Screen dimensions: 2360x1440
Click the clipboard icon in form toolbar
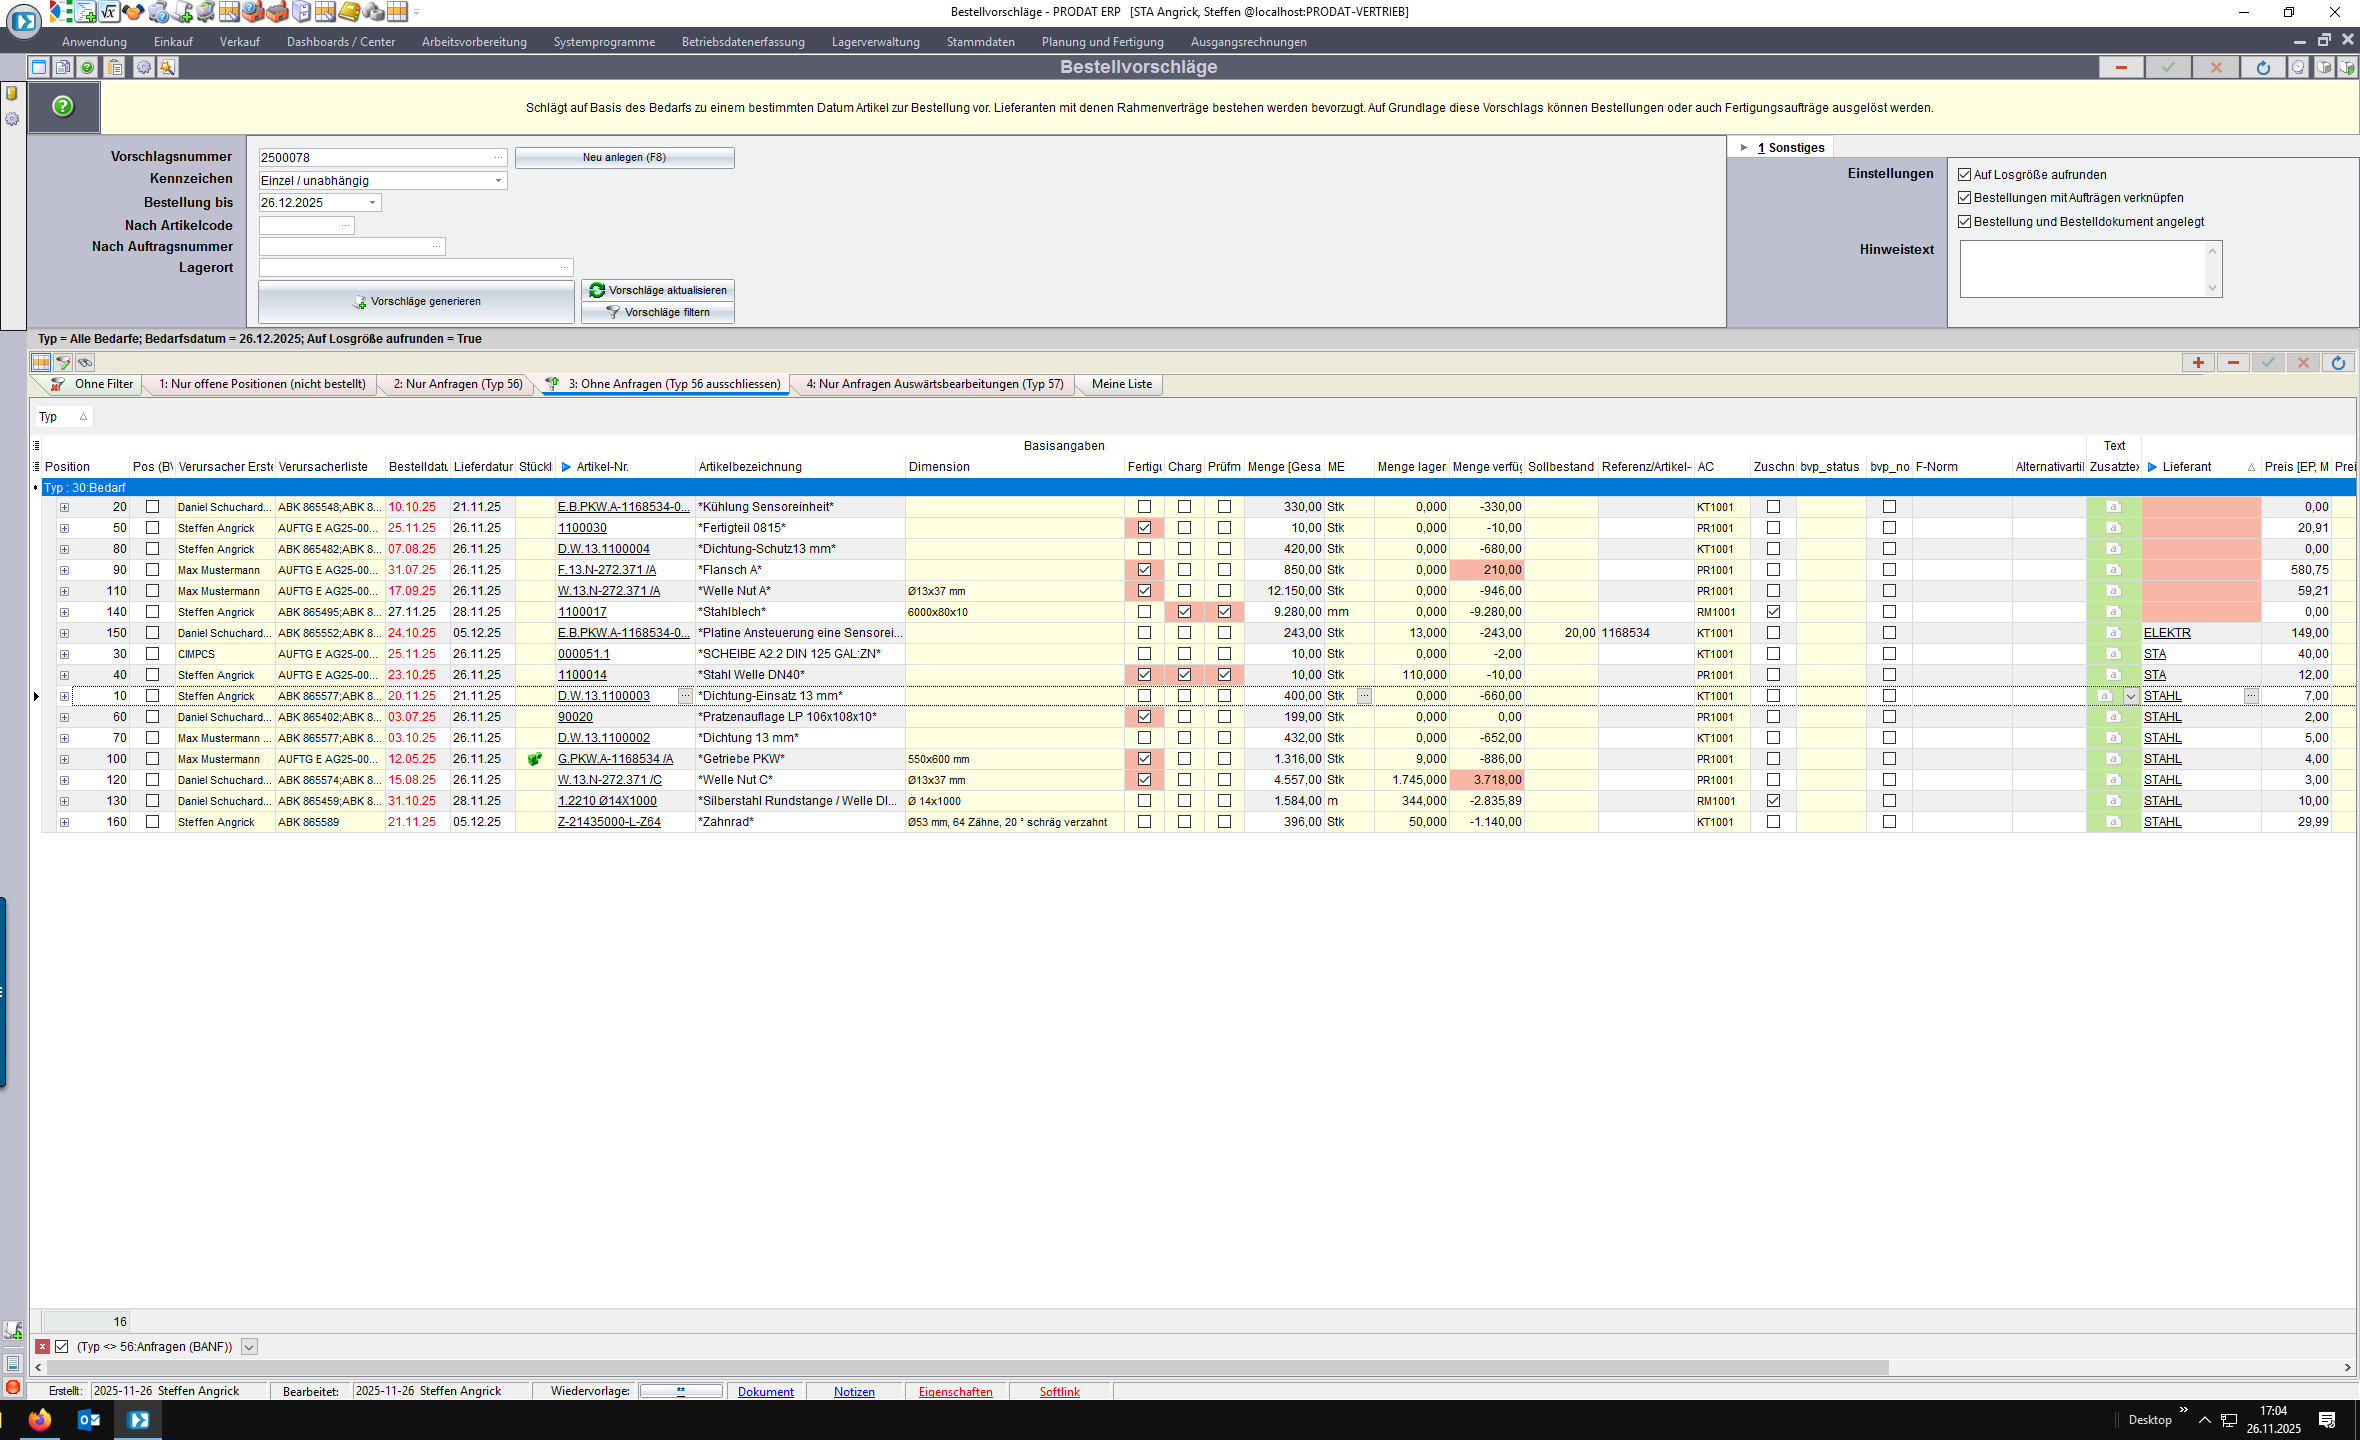[115, 67]
